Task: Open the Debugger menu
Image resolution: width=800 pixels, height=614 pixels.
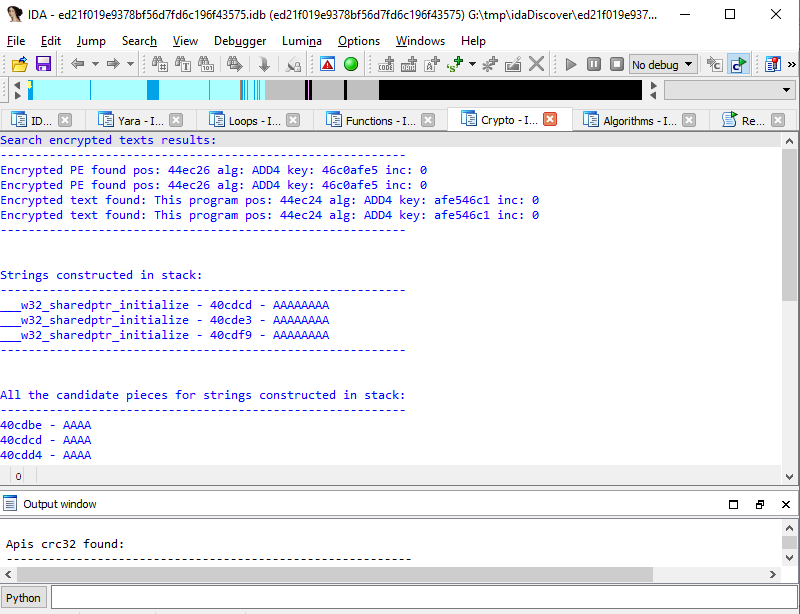Action: click(x=240, y=41)
